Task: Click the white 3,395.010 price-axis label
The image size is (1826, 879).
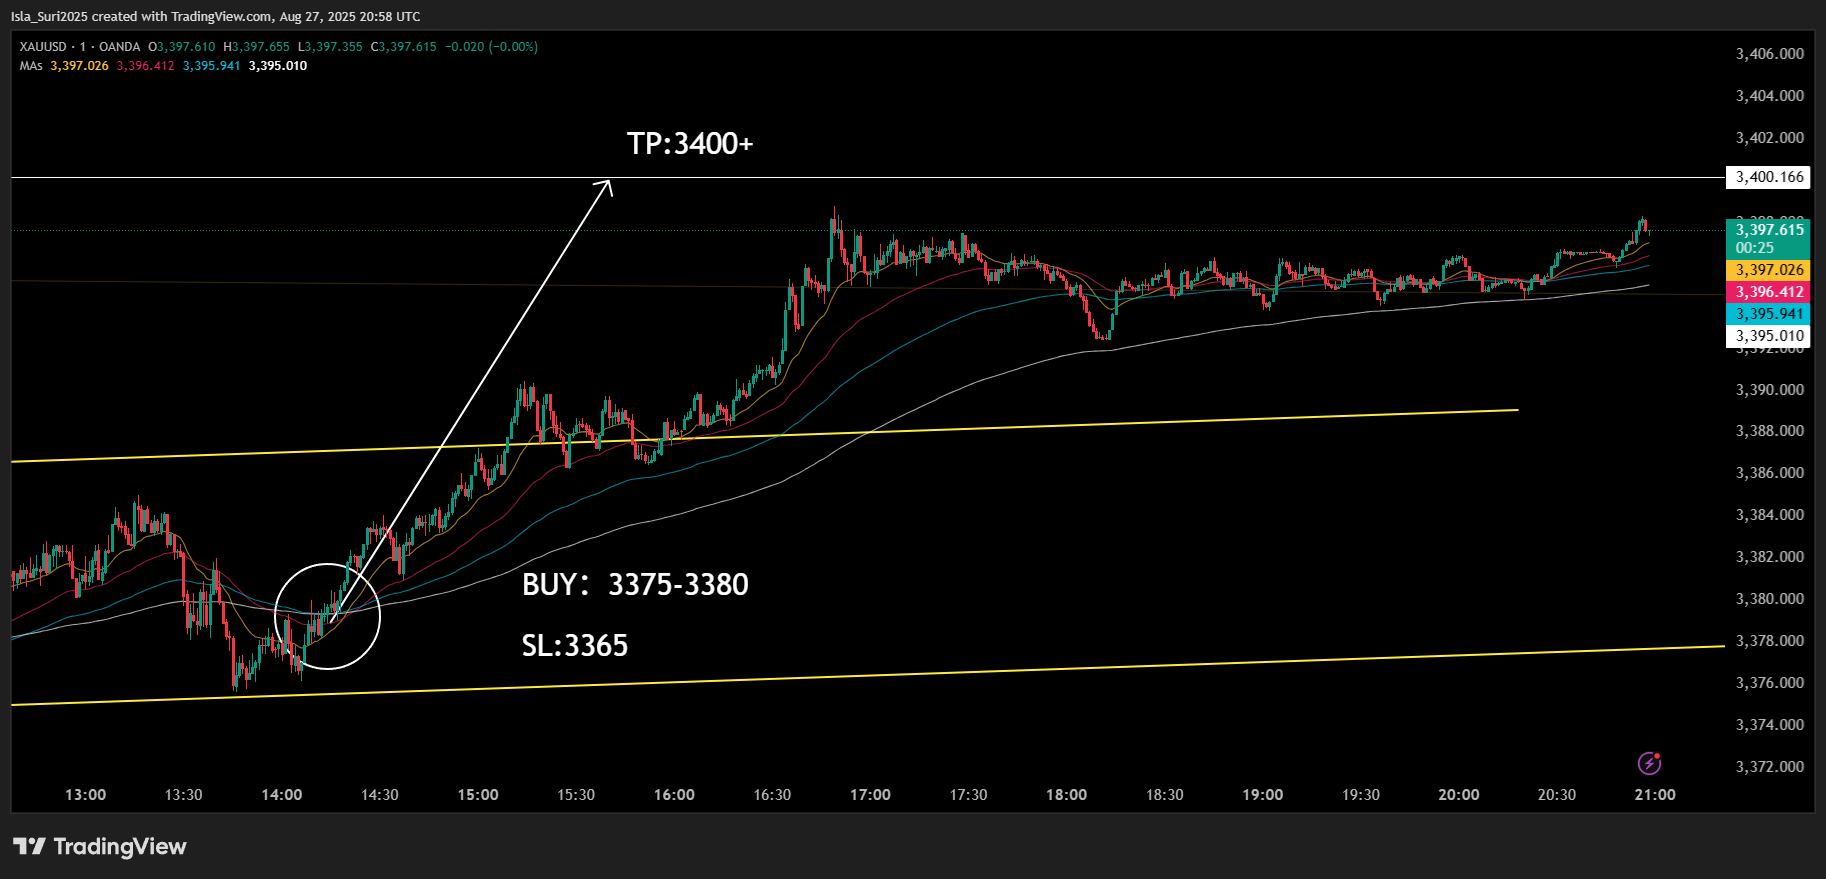Action: click(x=1769, y=336)
